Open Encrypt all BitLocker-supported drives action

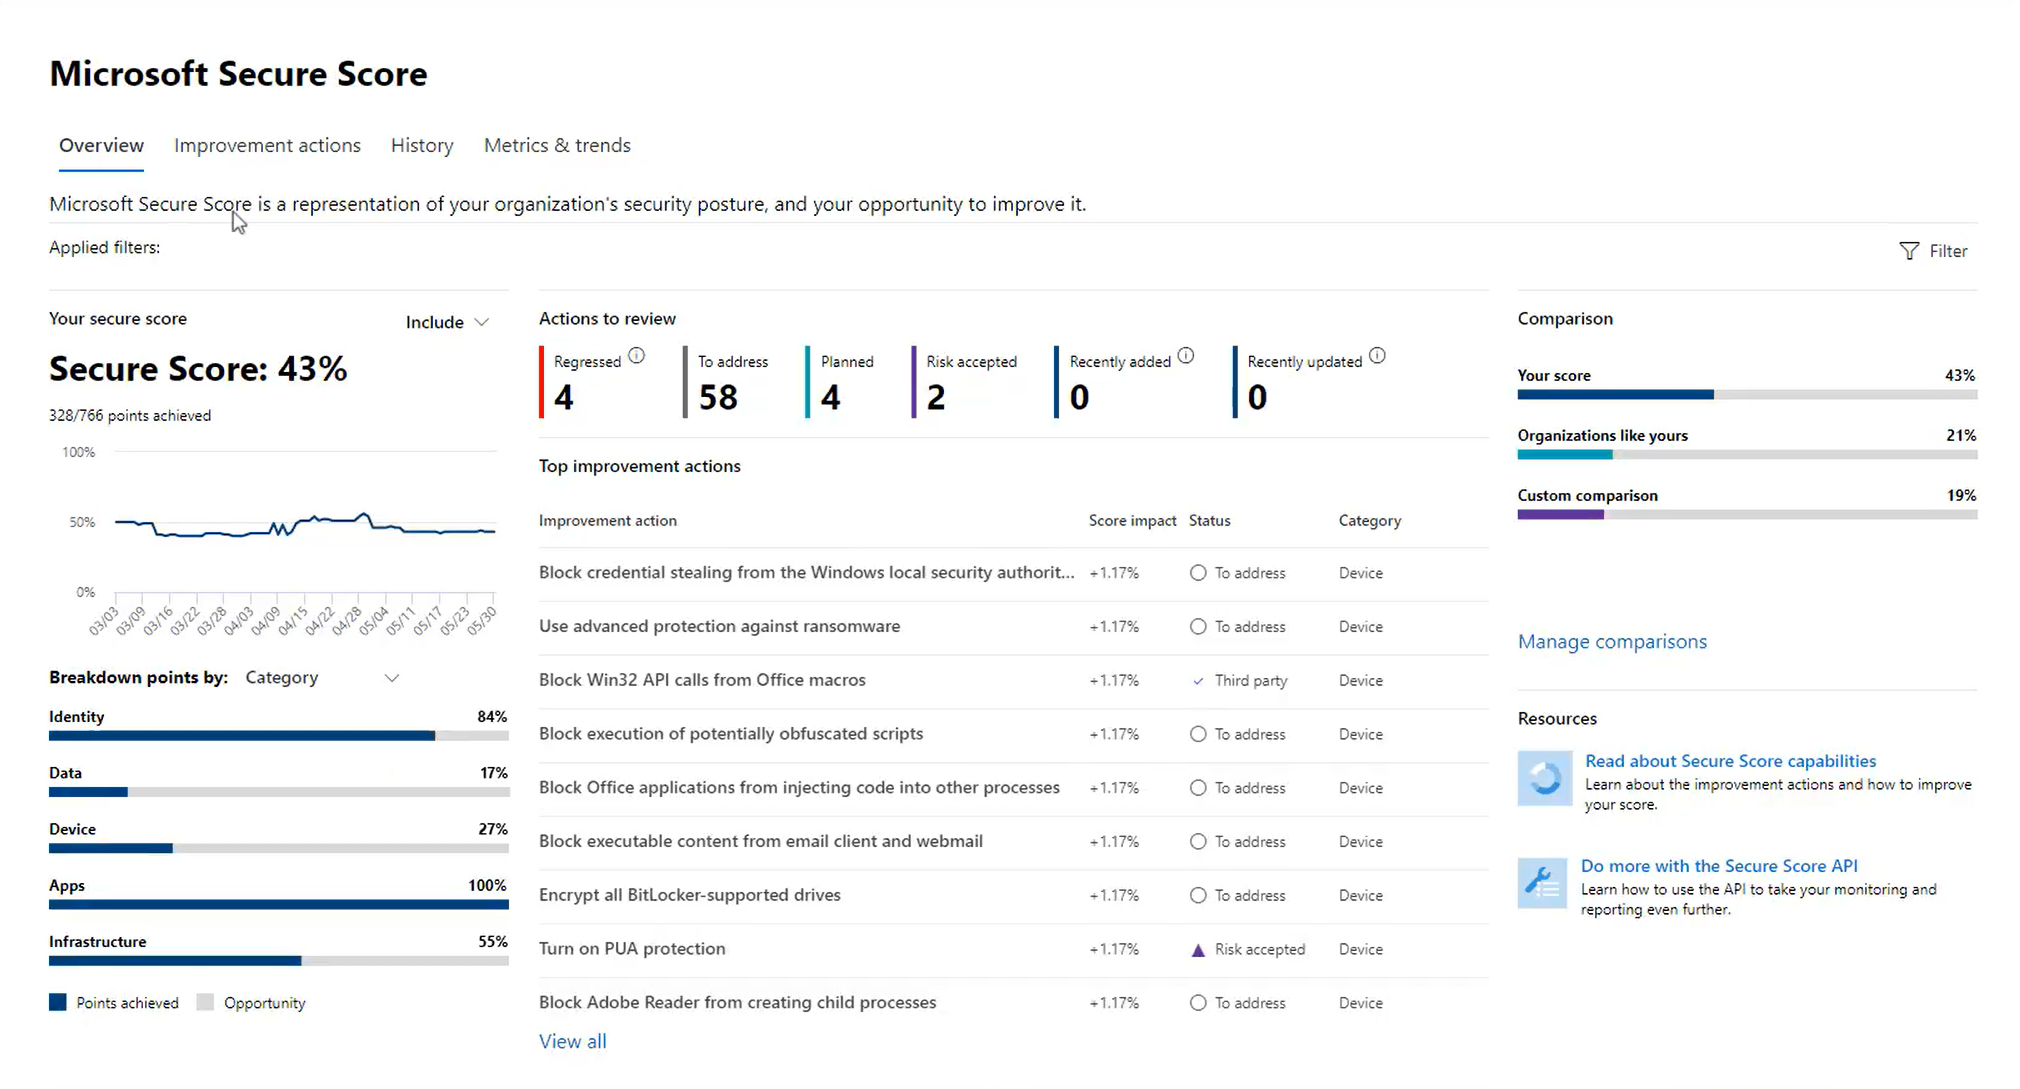690,895
